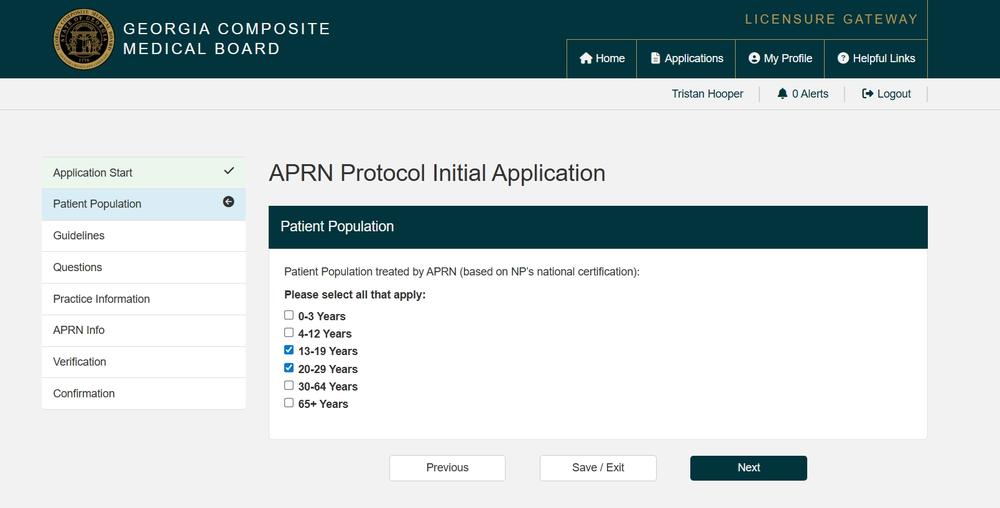Screen dimensions: 1000x508
Task: Click the Applications document icon
Action: pos(656,59)
